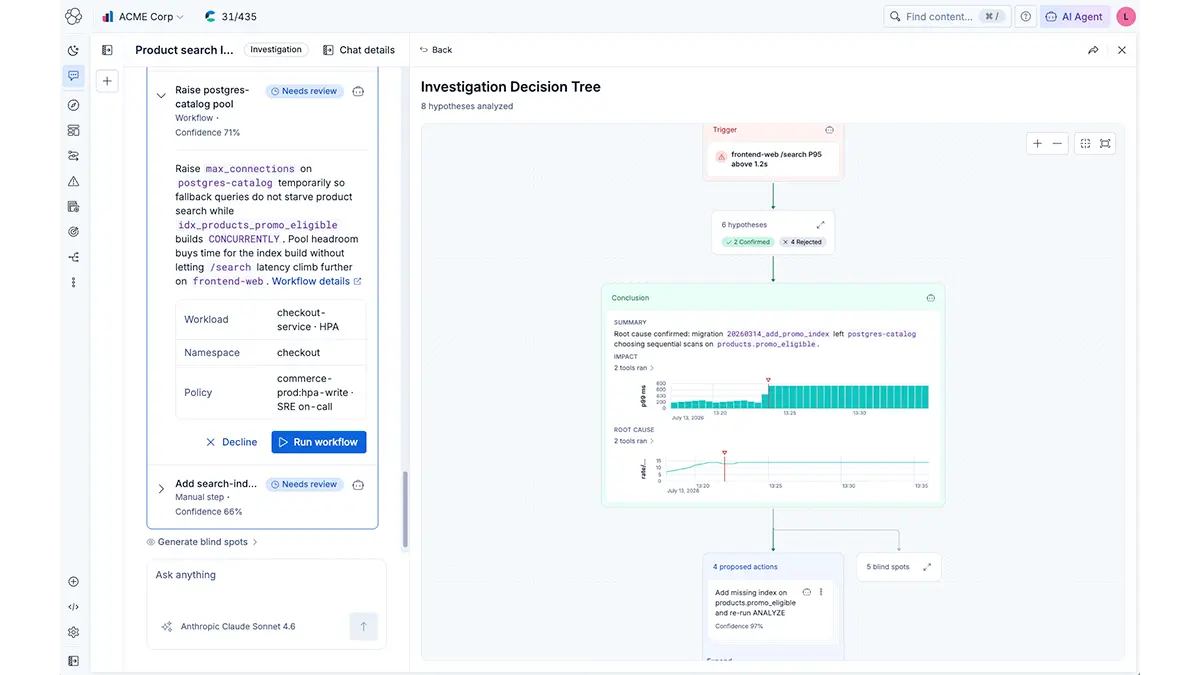Screen dimensions: 1200x675
Task: Open the compass explore sidebar icon
Action: [73, 105]
